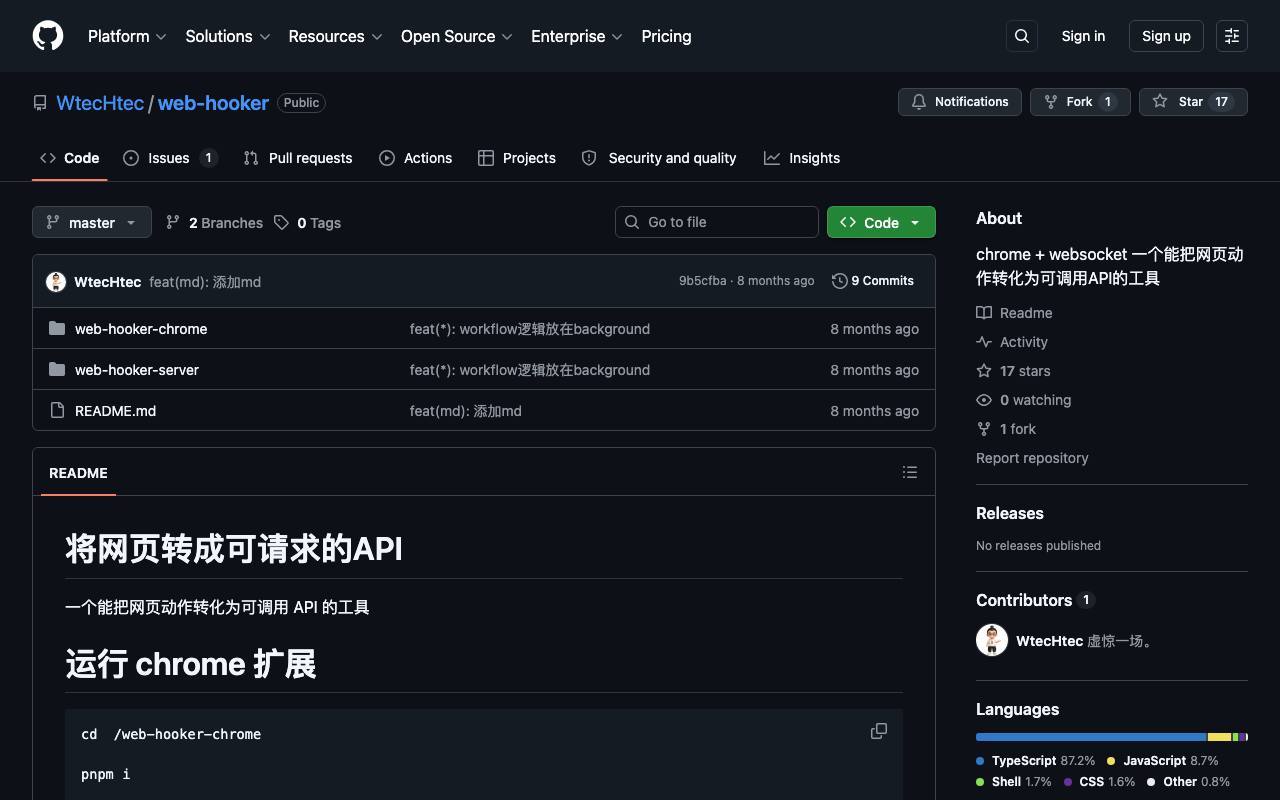View the 0 watching link

[1024, 400]
